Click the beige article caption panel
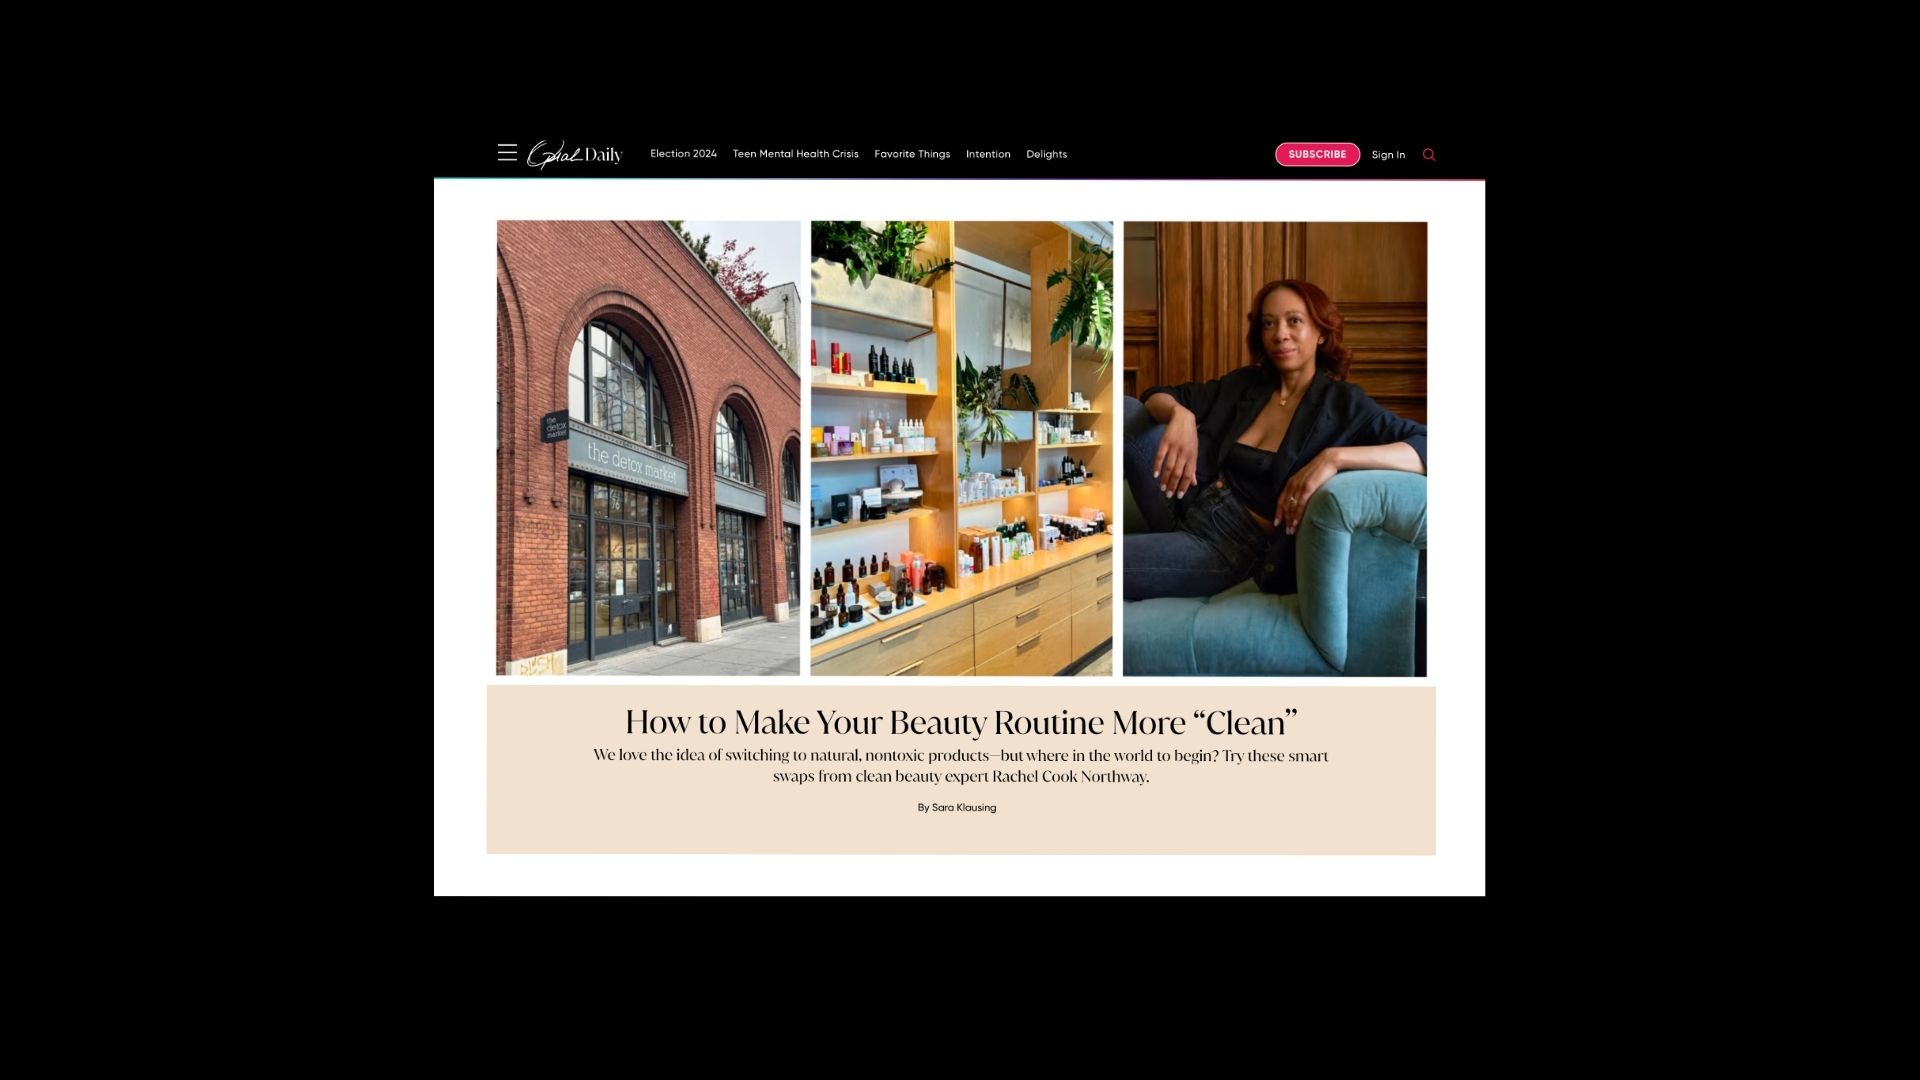1920x1080 pixels. tap(961, 770)
